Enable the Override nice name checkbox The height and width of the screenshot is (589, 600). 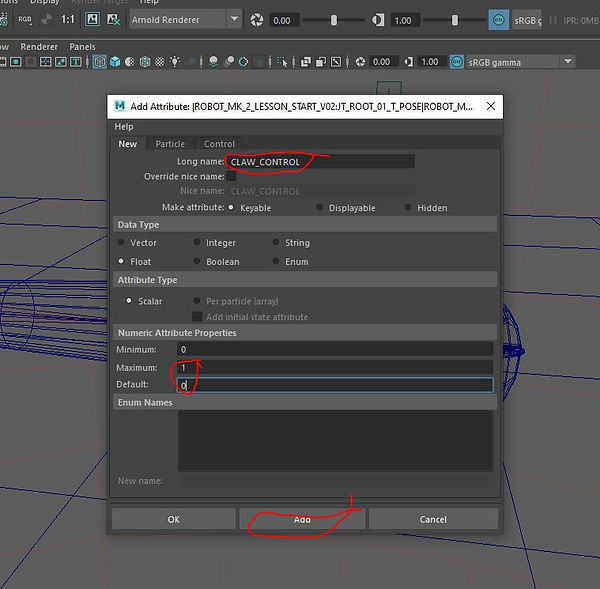click(x=231, y=176)
